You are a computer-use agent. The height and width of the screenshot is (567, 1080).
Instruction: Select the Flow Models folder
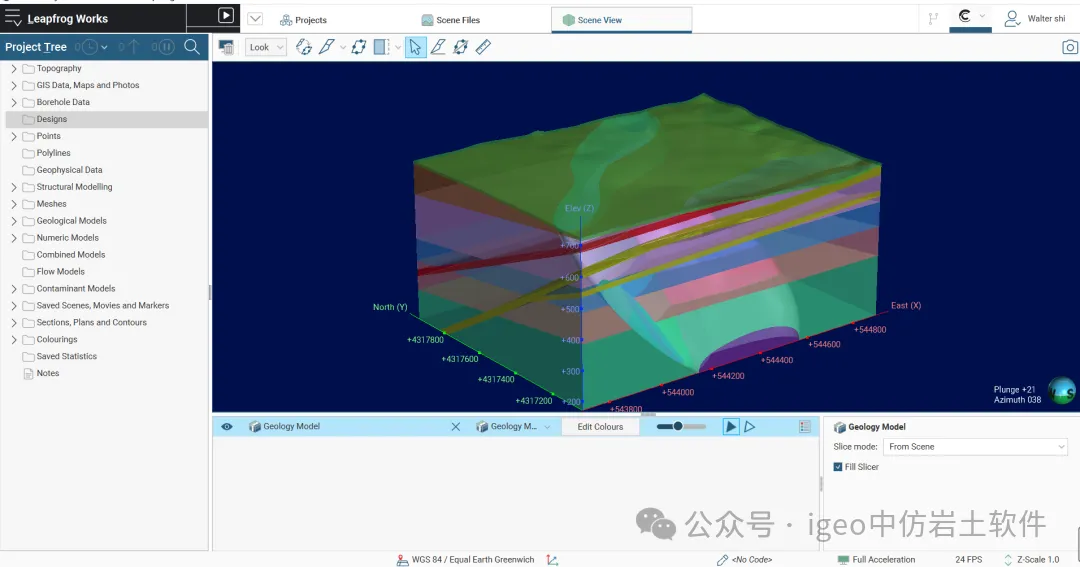pos(60,271)
